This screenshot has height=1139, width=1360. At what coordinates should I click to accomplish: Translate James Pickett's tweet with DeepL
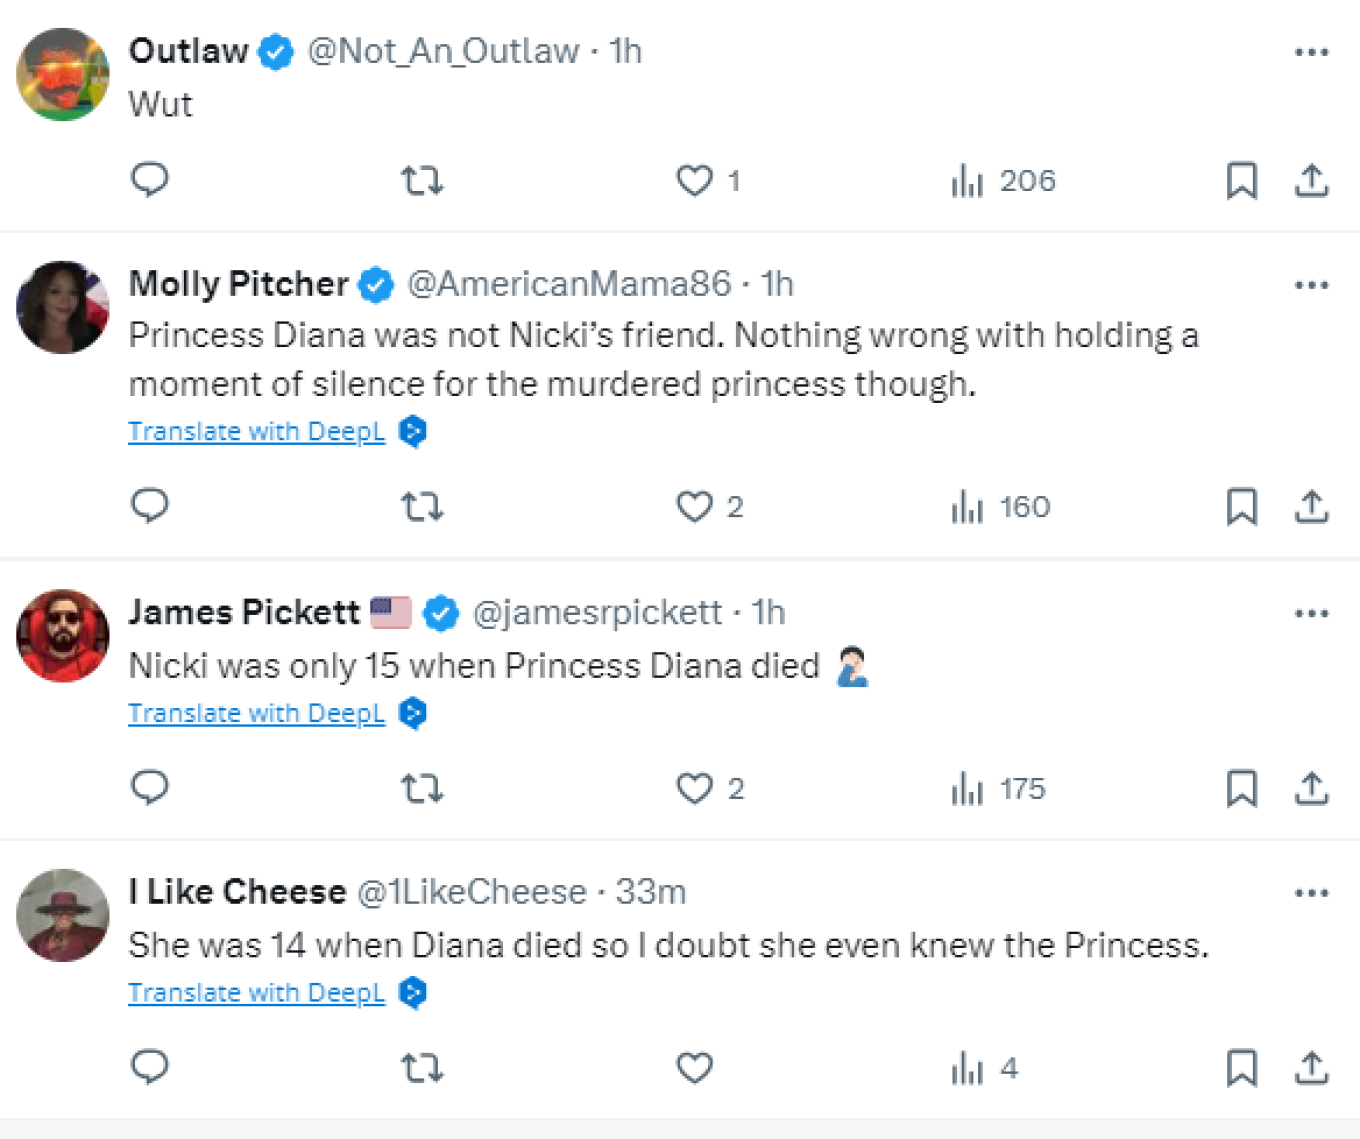pyautogui.click(x=257, y=713)
